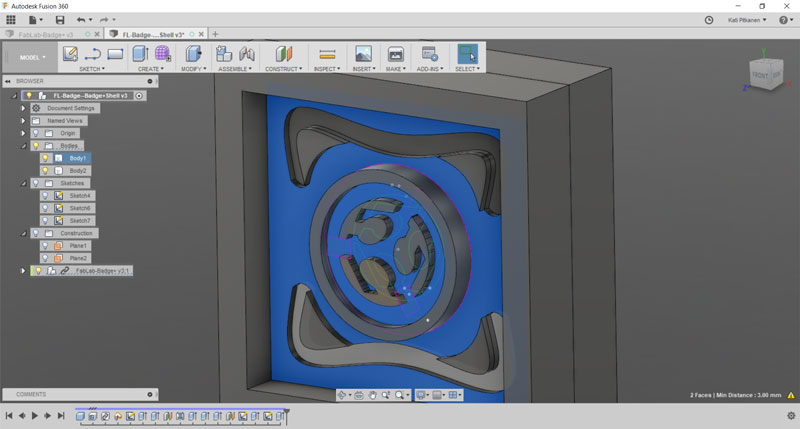The width and height of the screenshot is (800, 429).
Task: Click the Press Pull modify icon
Action: tap(193, 54)
